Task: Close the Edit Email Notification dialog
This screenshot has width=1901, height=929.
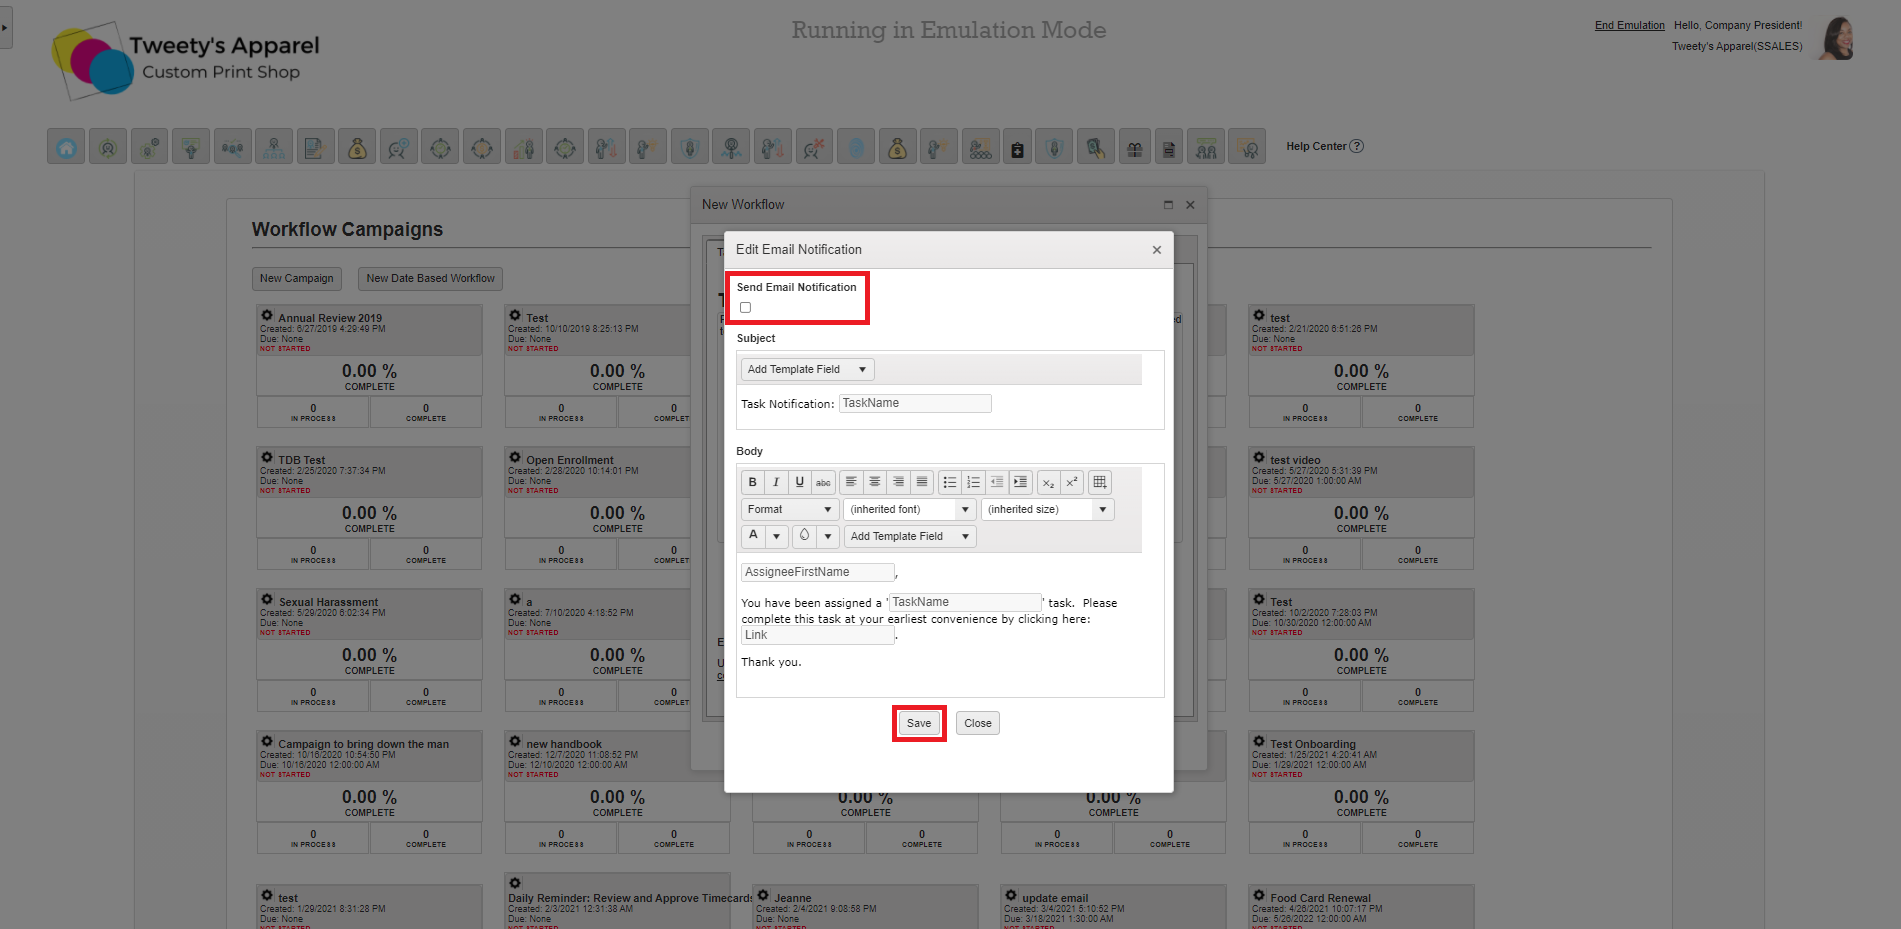Action: click(1157, 250)
